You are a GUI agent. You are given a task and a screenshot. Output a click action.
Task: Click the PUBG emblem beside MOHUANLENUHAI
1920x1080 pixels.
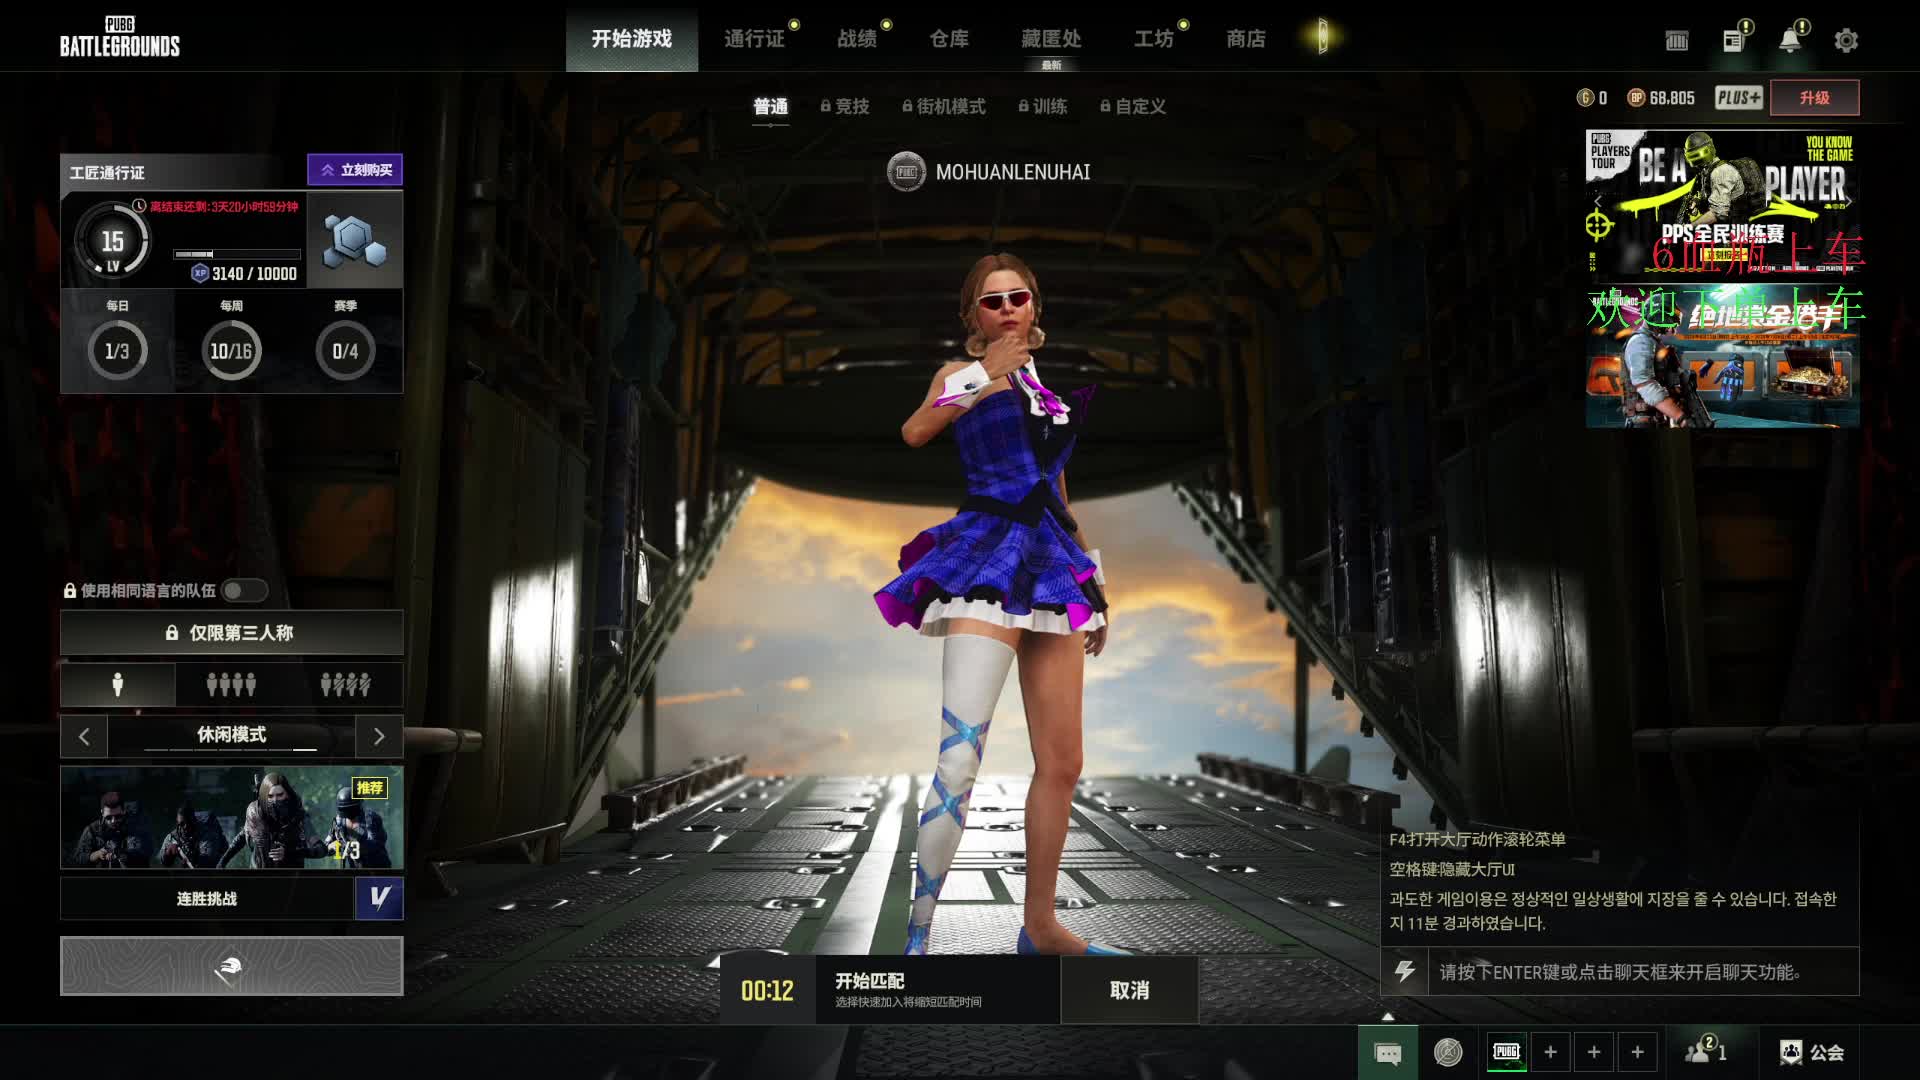point(906,172)
